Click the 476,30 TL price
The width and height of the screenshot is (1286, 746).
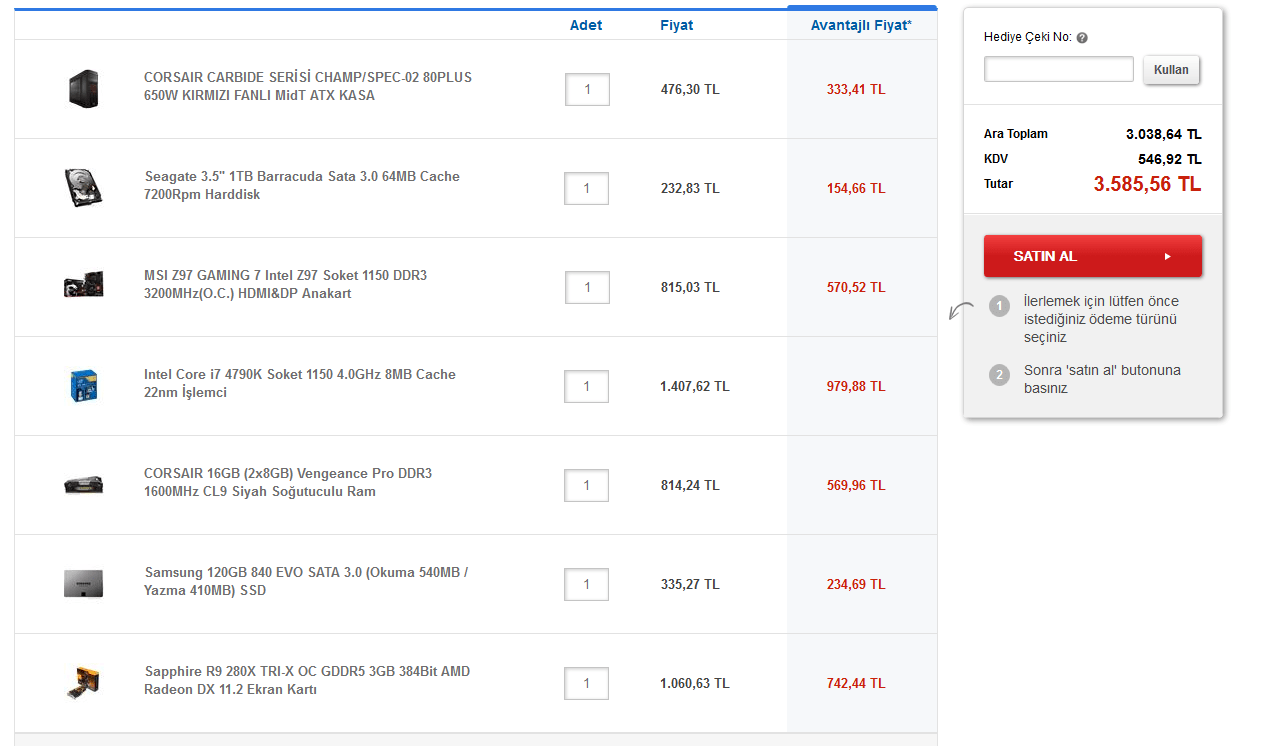point(690,89)
